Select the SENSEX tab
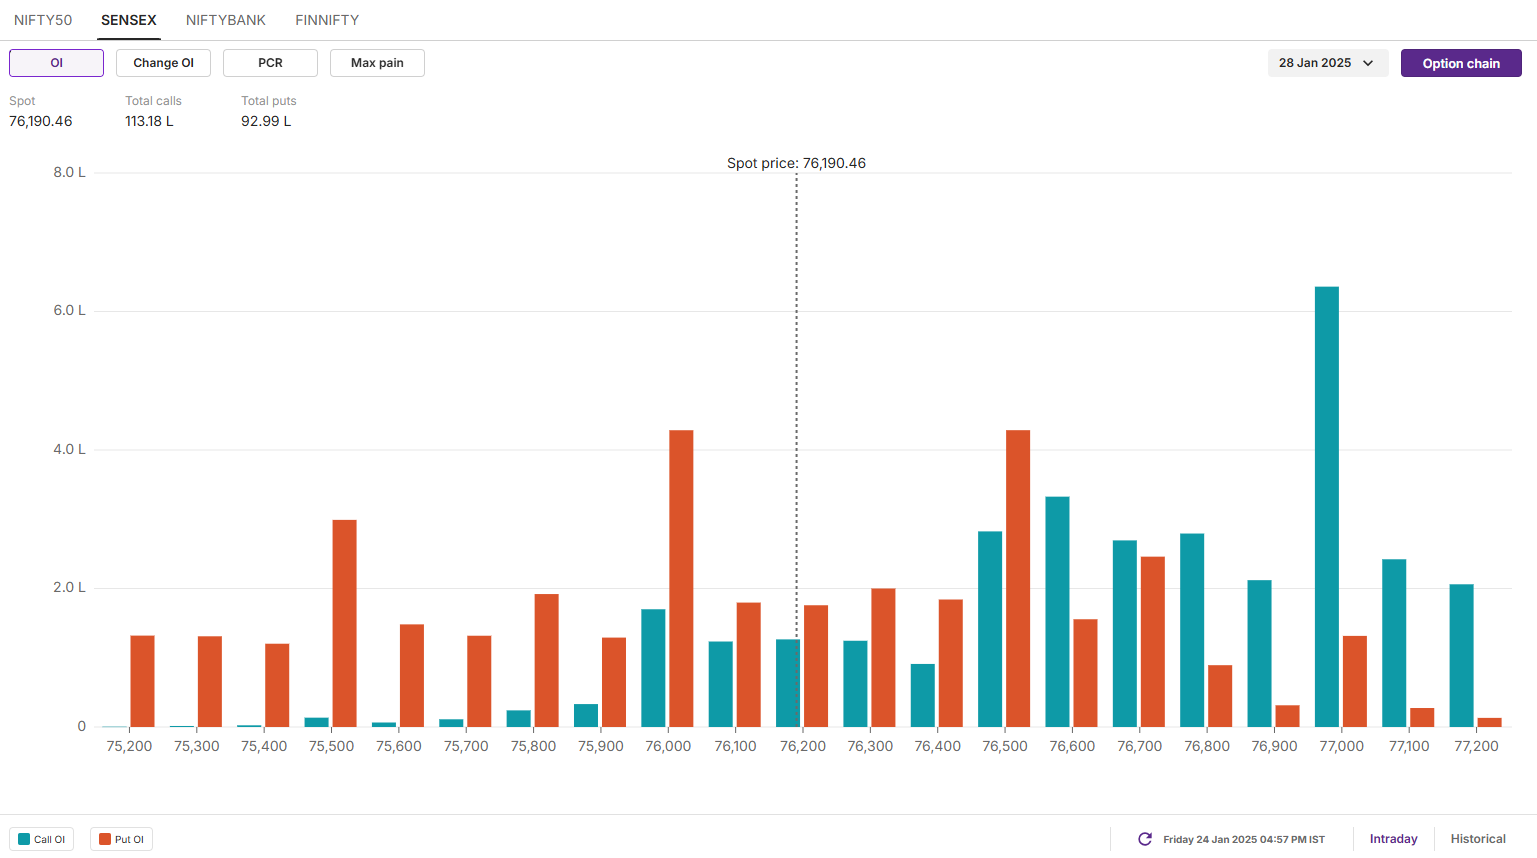Viewport: 1537px width, 858px height. coord(129,20)
